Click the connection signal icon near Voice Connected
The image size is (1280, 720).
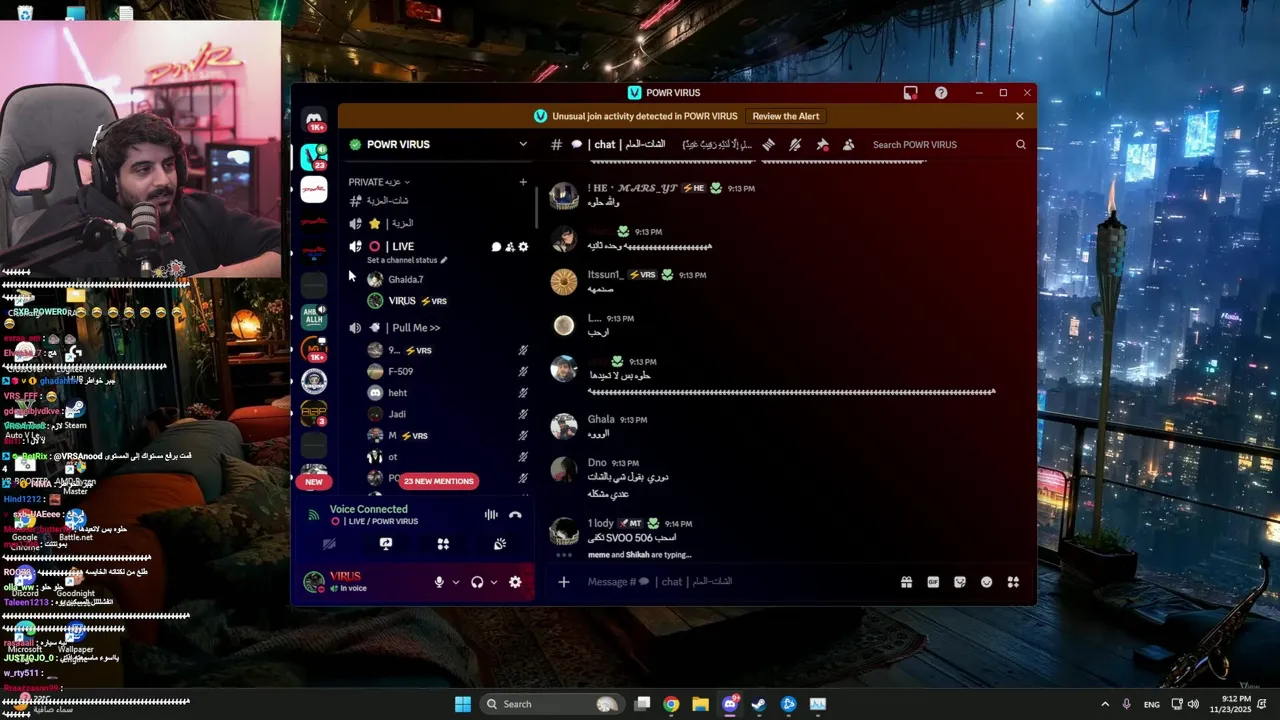[x=314, y=515]
